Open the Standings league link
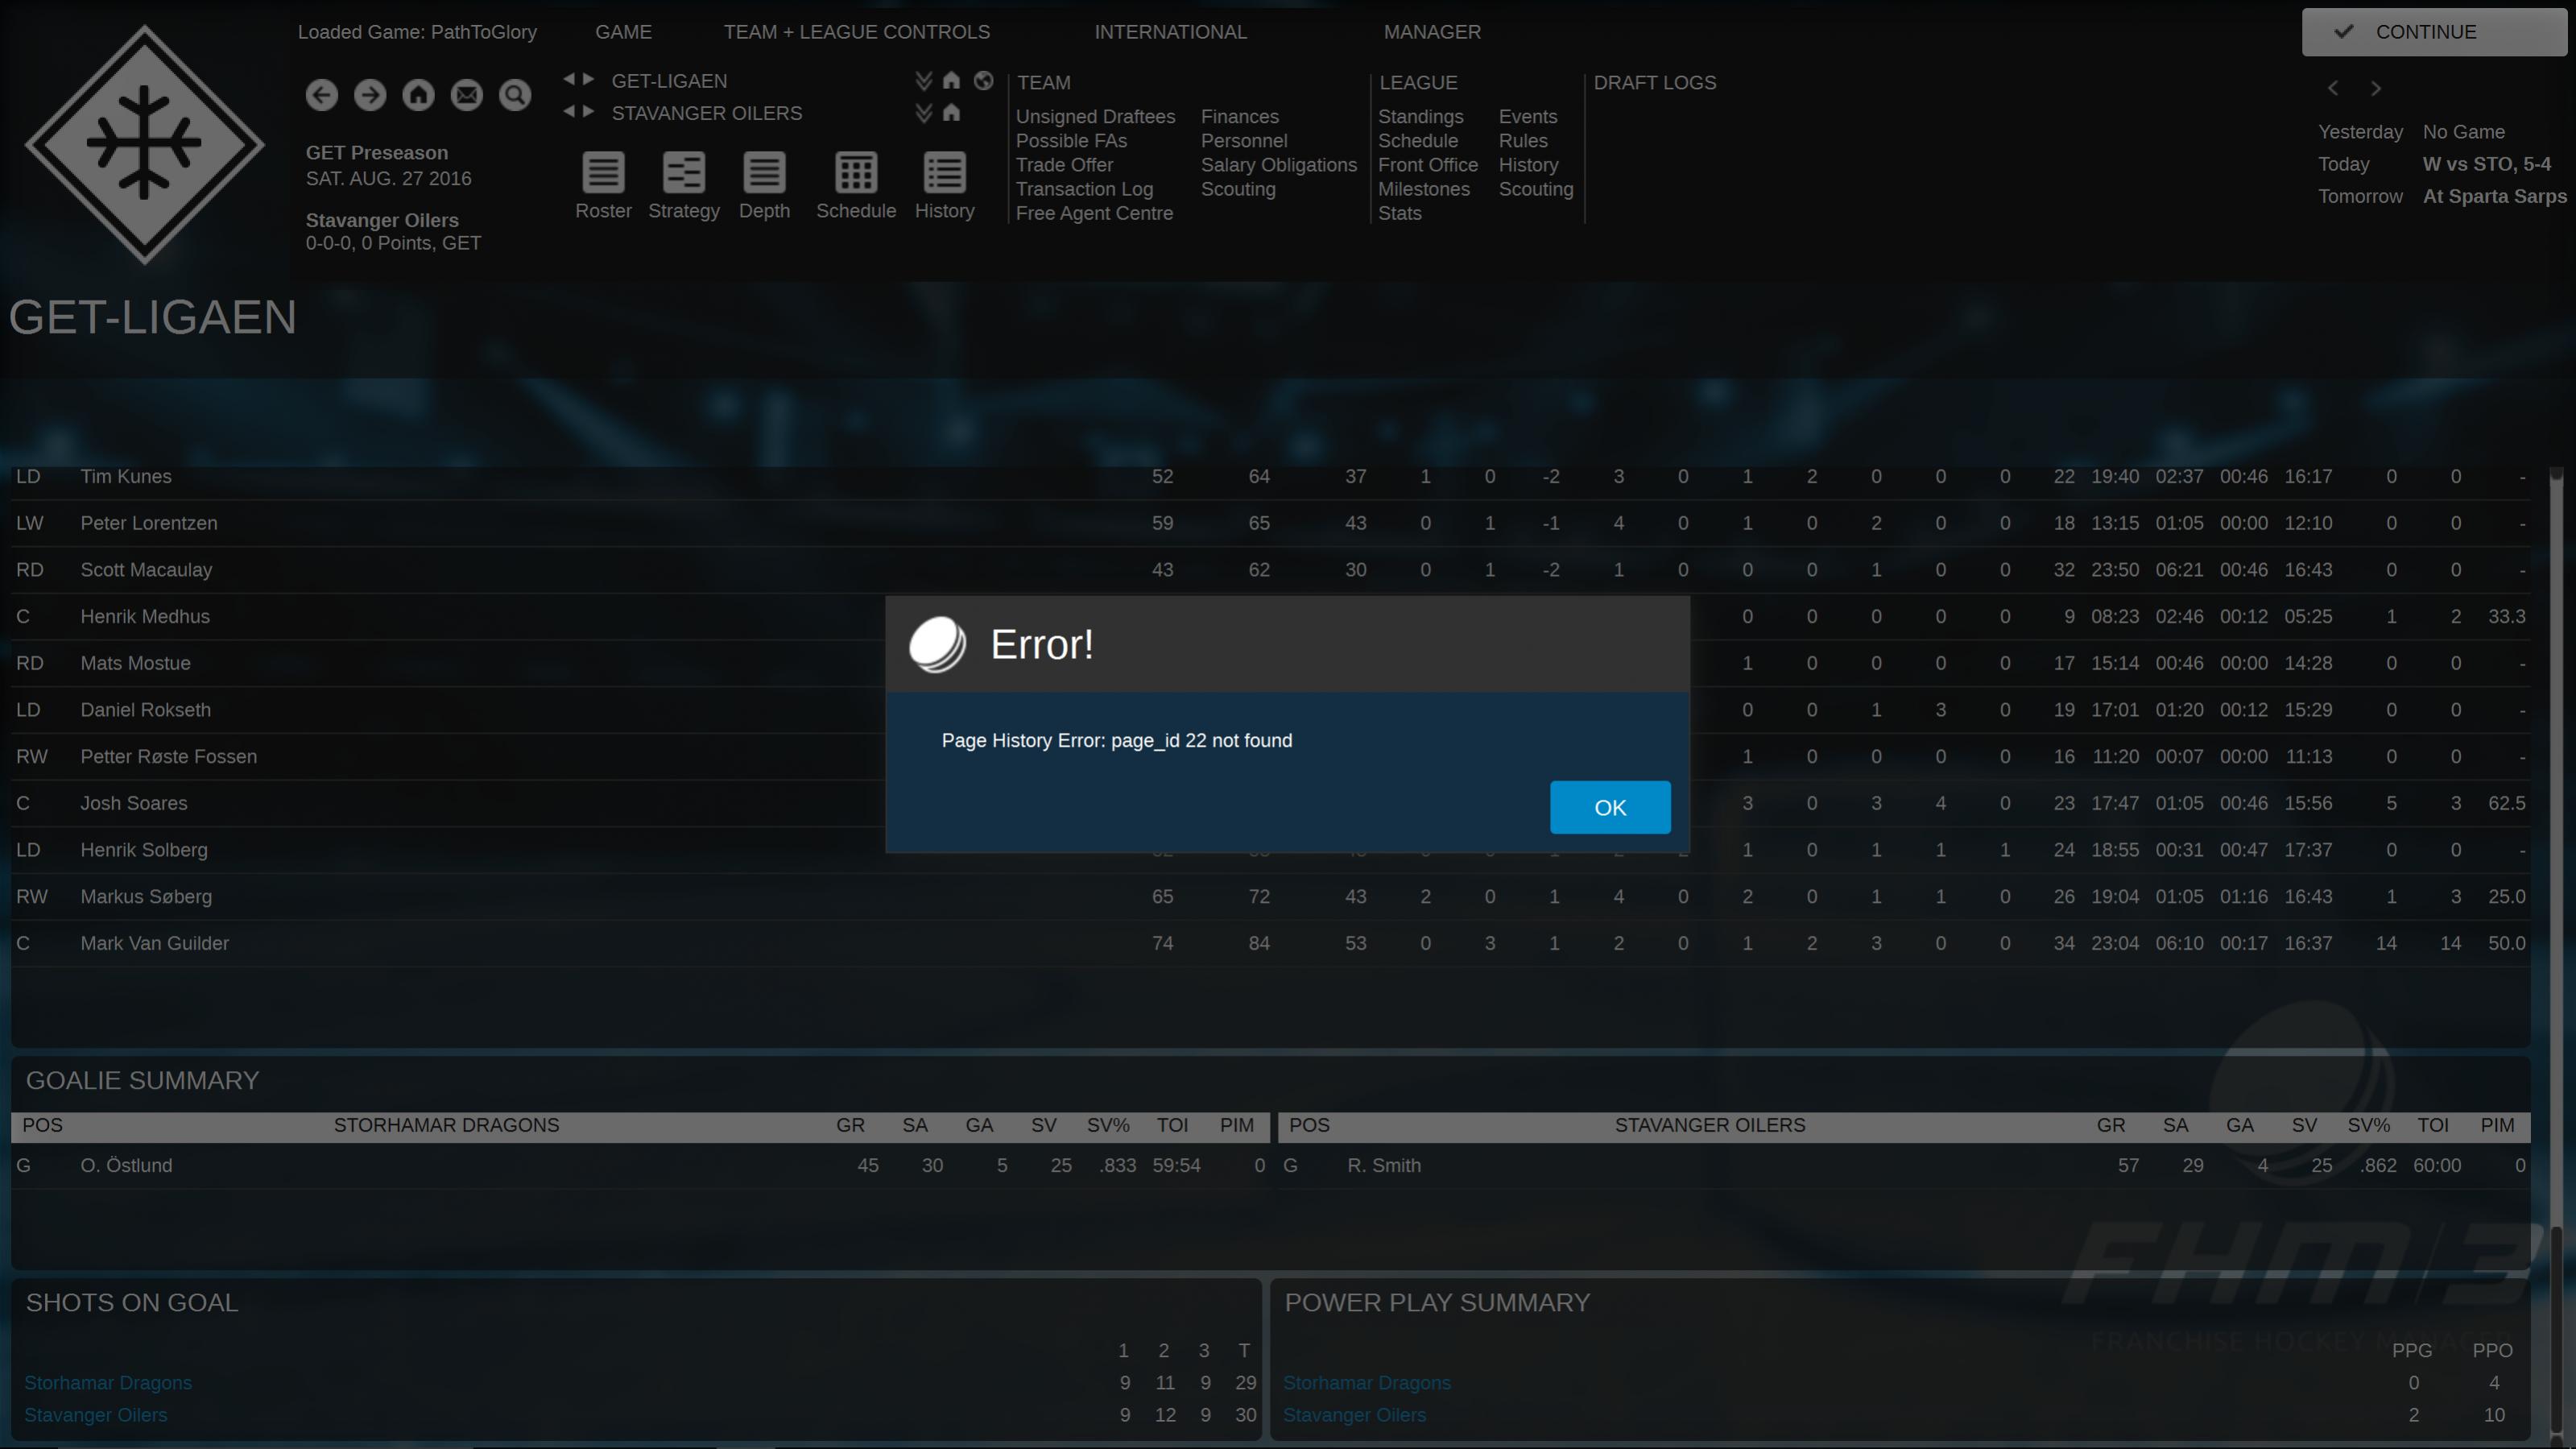The image size is (2576, 1449). coord(1420,117)
